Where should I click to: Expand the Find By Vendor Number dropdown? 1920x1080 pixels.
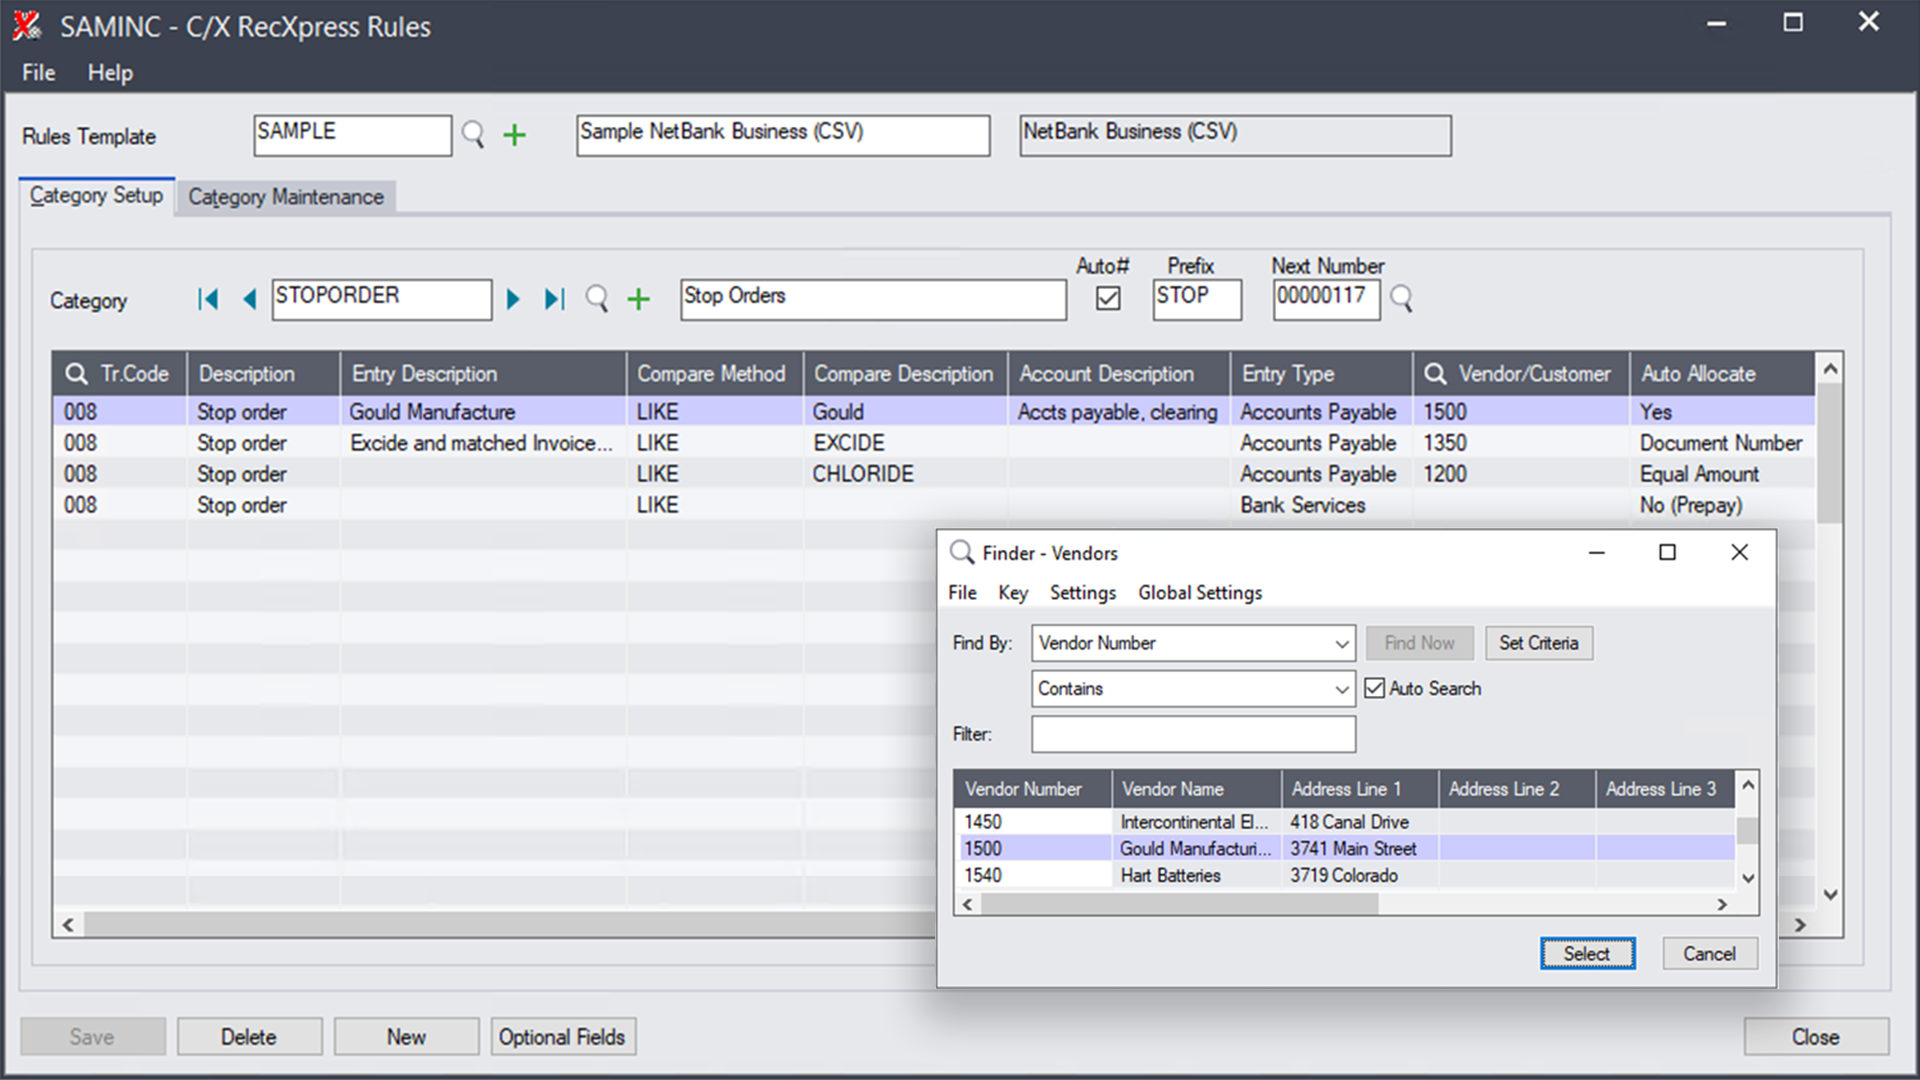coord(1341,644)
